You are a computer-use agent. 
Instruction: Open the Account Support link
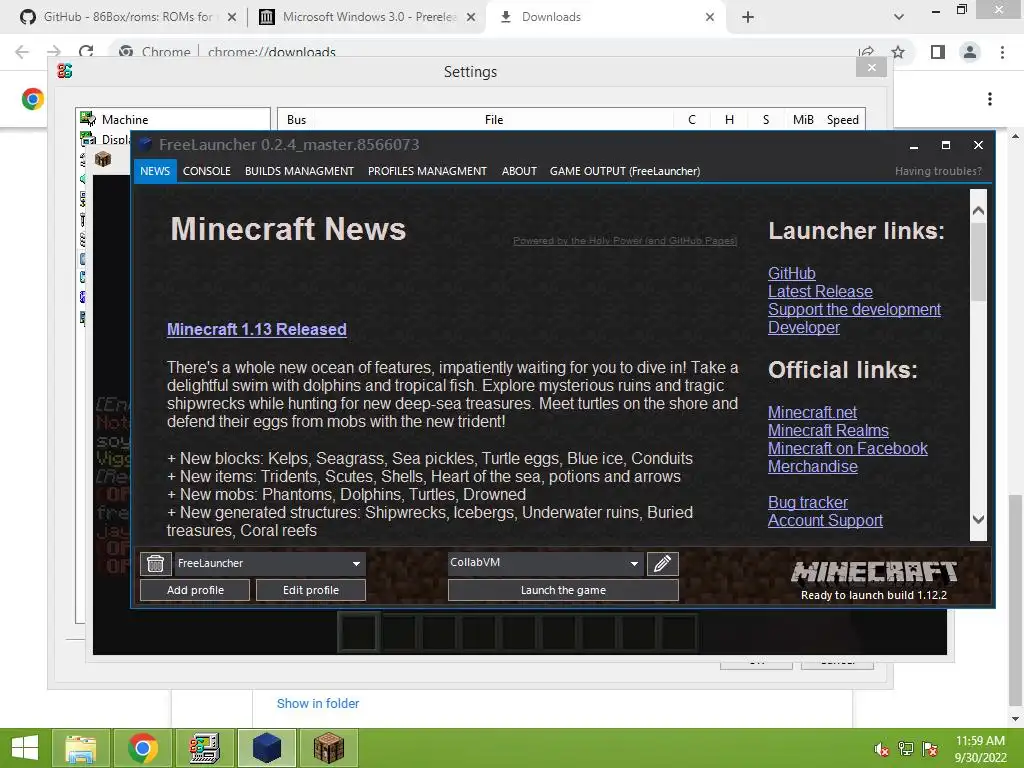coord(825,520)
